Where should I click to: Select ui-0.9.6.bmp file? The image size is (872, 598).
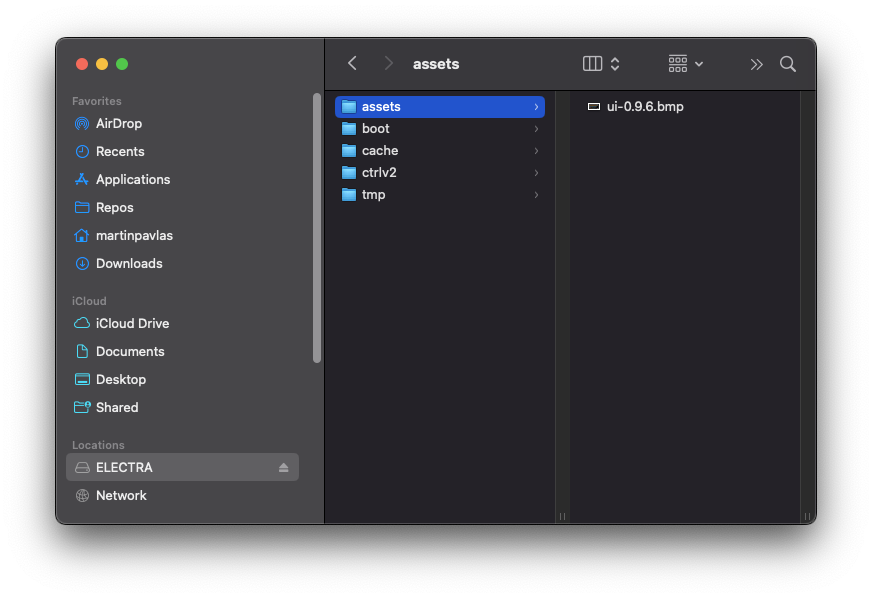pos(685,106)
